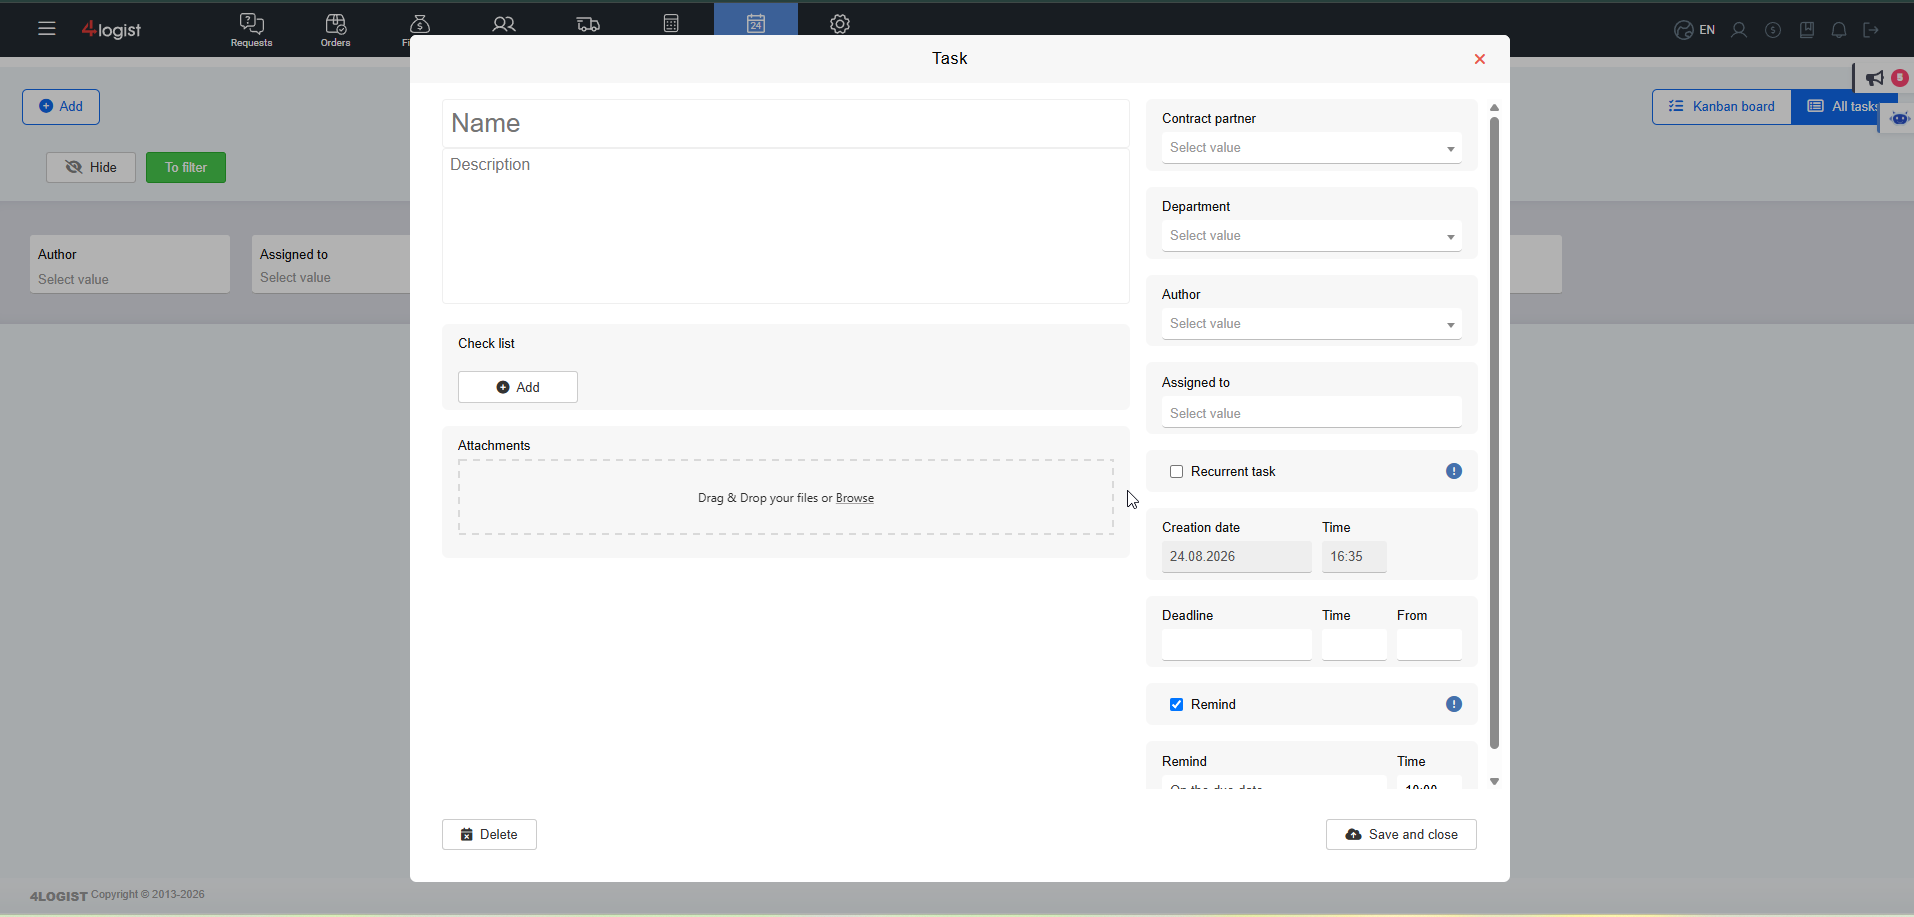The image size is (1914, 917).
Task: Click the logout icon in header
Action: [x=1871, y=30]
